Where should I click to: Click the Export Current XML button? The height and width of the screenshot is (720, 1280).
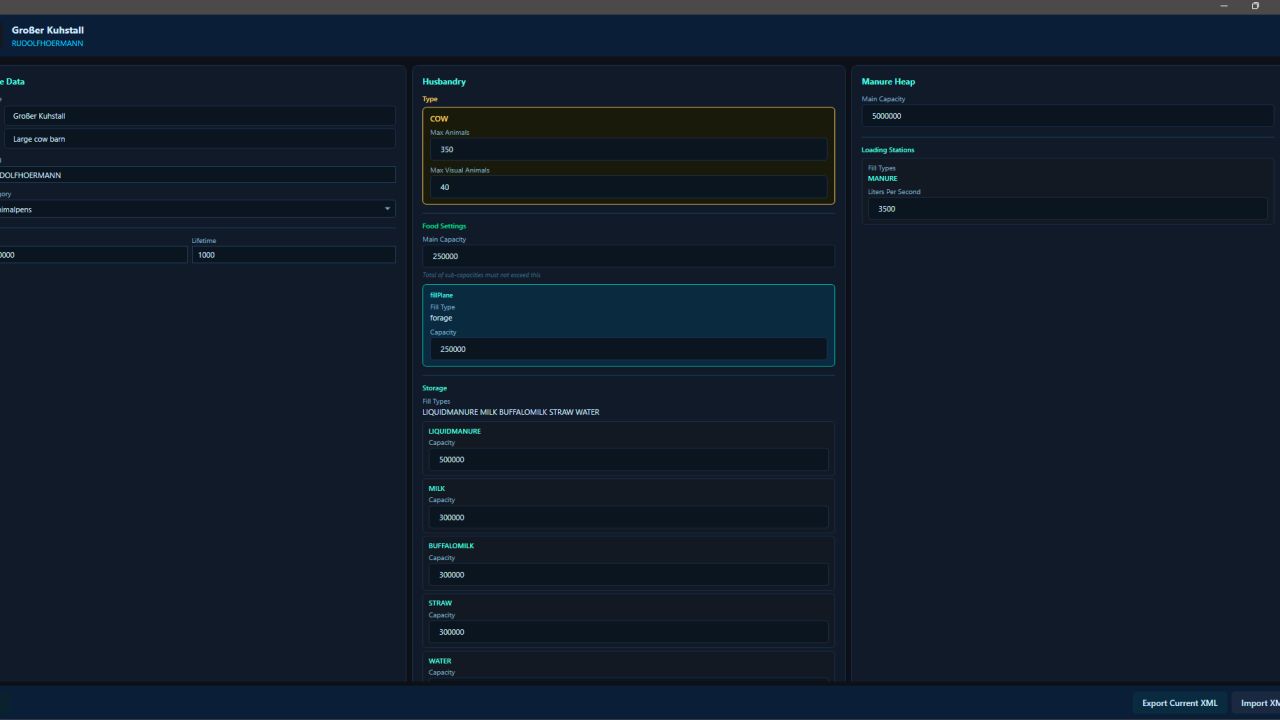coord(1179,703)
